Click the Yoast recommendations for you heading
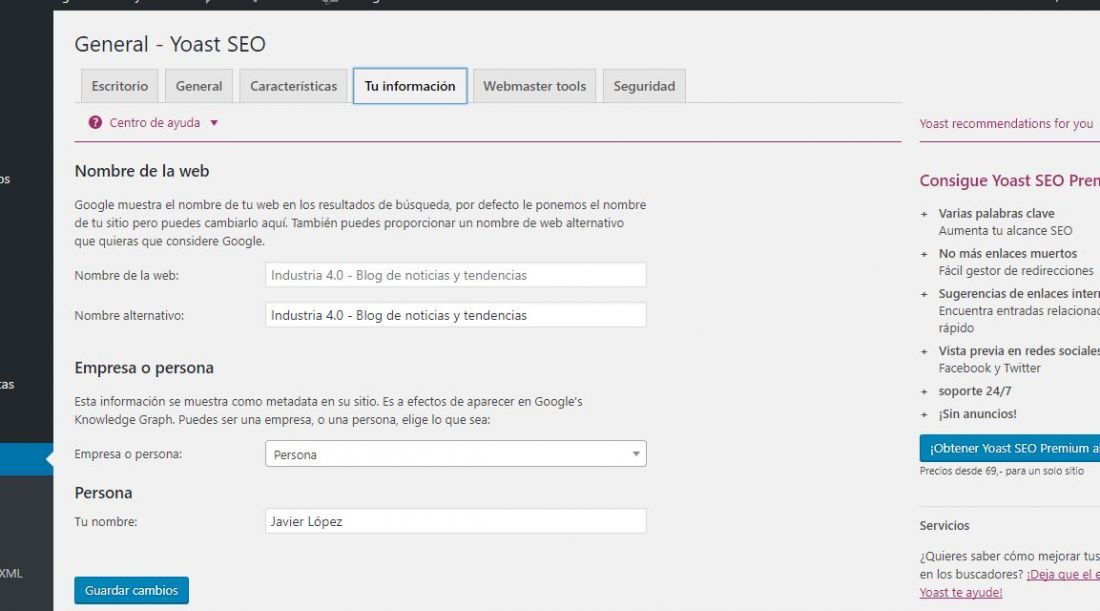 click(x=1006, y=123)
